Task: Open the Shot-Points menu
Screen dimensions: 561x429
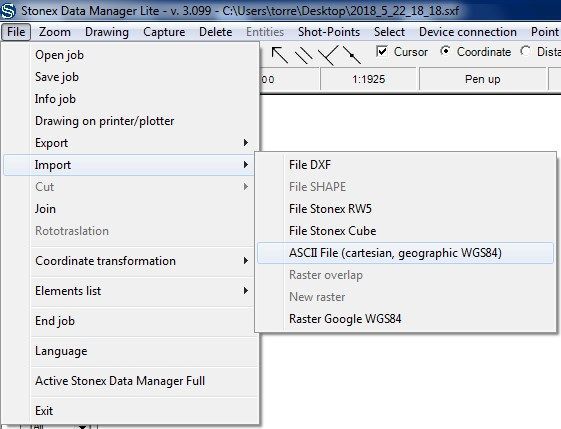Action: 329,32
